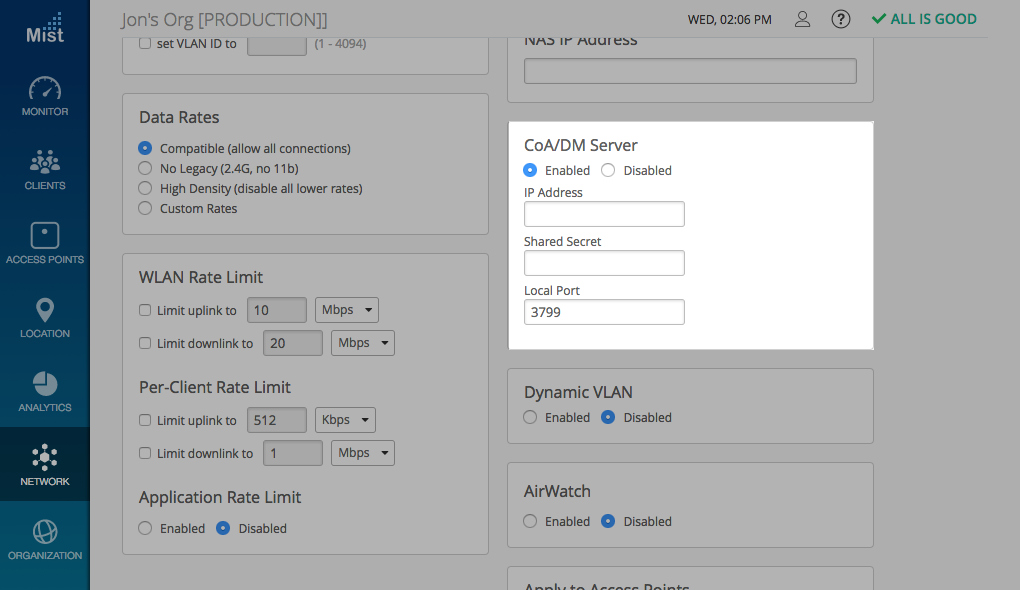Select the Network menu item
Viewport: 1020px width, 590px height.
pyautogui.click(x=44, y=465)
